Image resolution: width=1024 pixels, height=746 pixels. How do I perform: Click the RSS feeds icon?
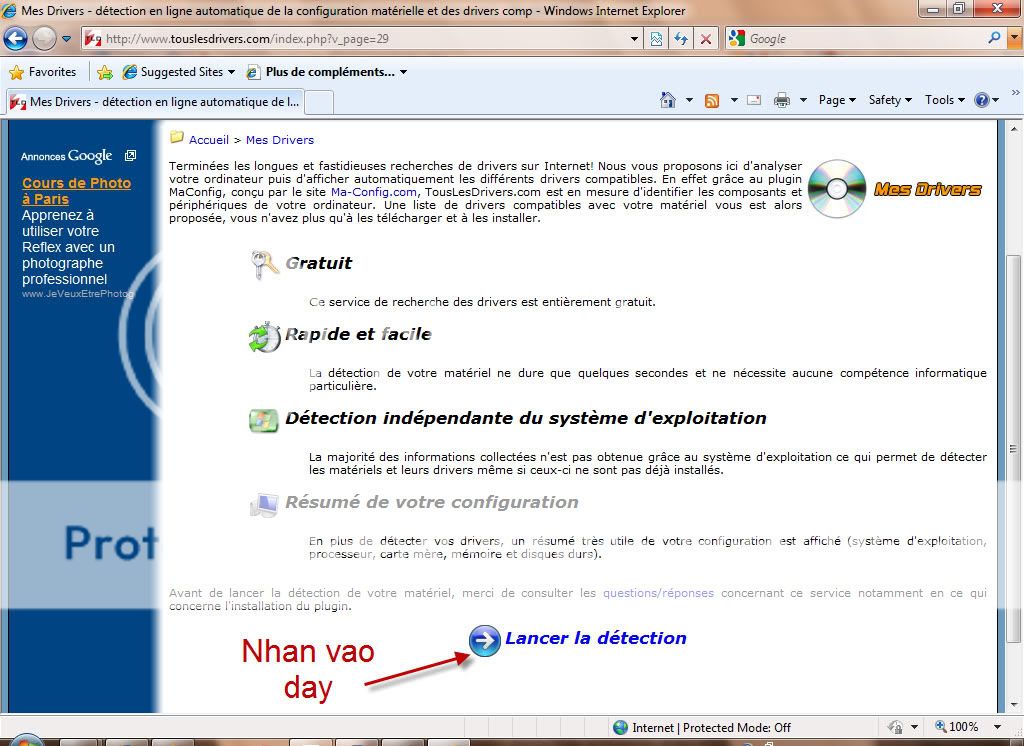pyautogui.click(x=712, y=100)
